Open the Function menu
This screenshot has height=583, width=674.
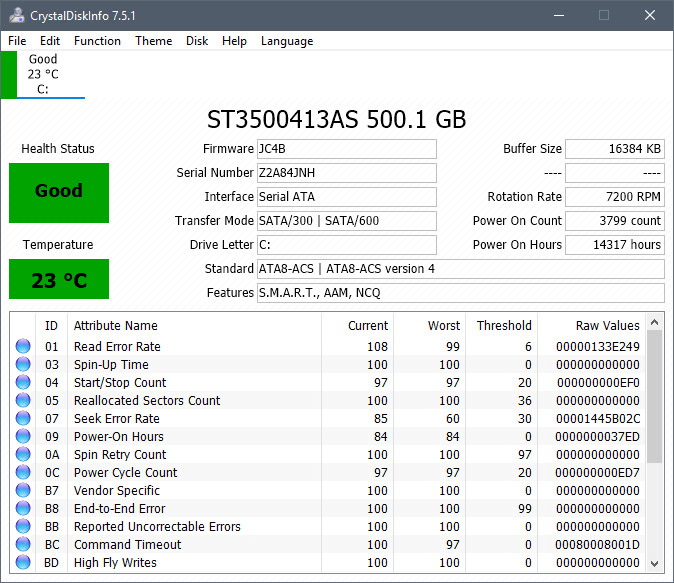97,41
